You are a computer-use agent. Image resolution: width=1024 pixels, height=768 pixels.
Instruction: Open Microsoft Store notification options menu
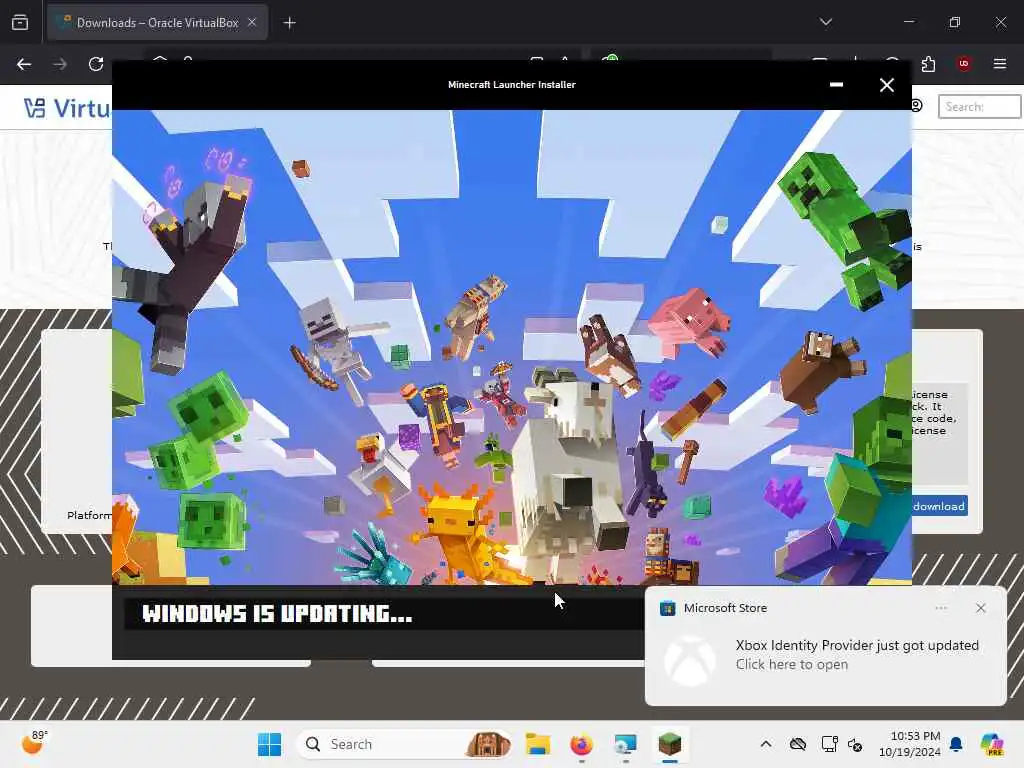tap(941, 608)
